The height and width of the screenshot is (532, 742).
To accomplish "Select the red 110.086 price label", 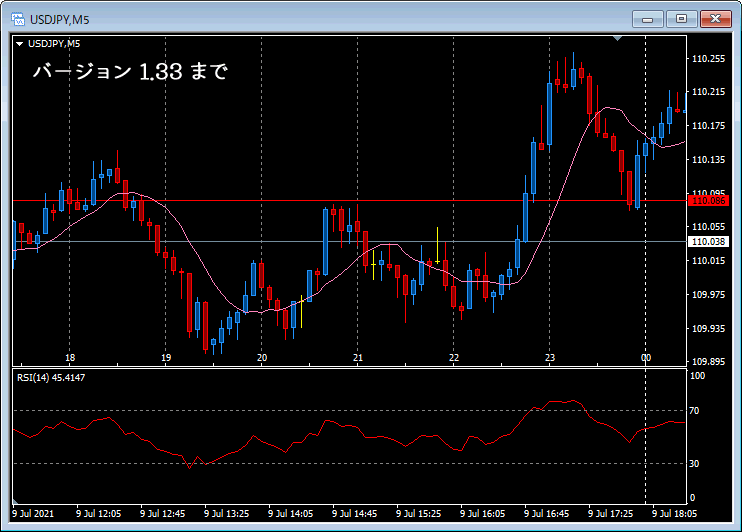I will [x=708, y=201].
